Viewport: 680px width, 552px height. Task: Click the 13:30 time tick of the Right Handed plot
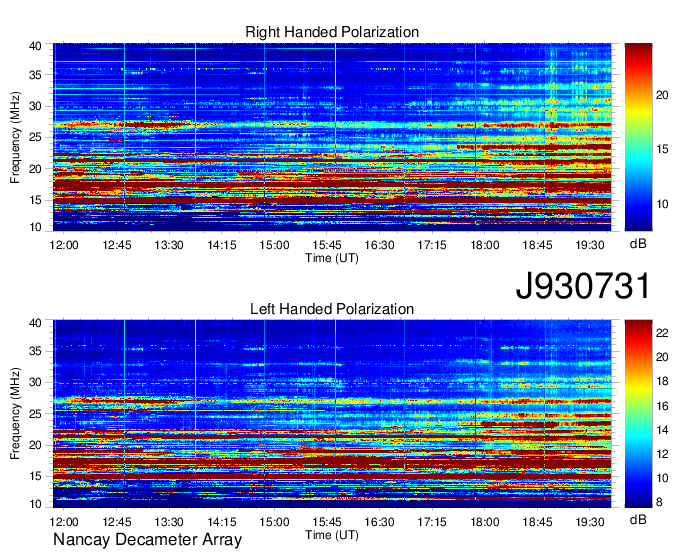(169, 245)
